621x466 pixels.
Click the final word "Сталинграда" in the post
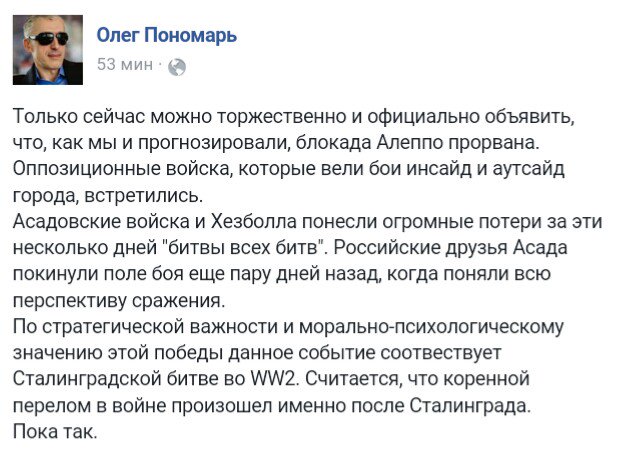tap(469, 406)
